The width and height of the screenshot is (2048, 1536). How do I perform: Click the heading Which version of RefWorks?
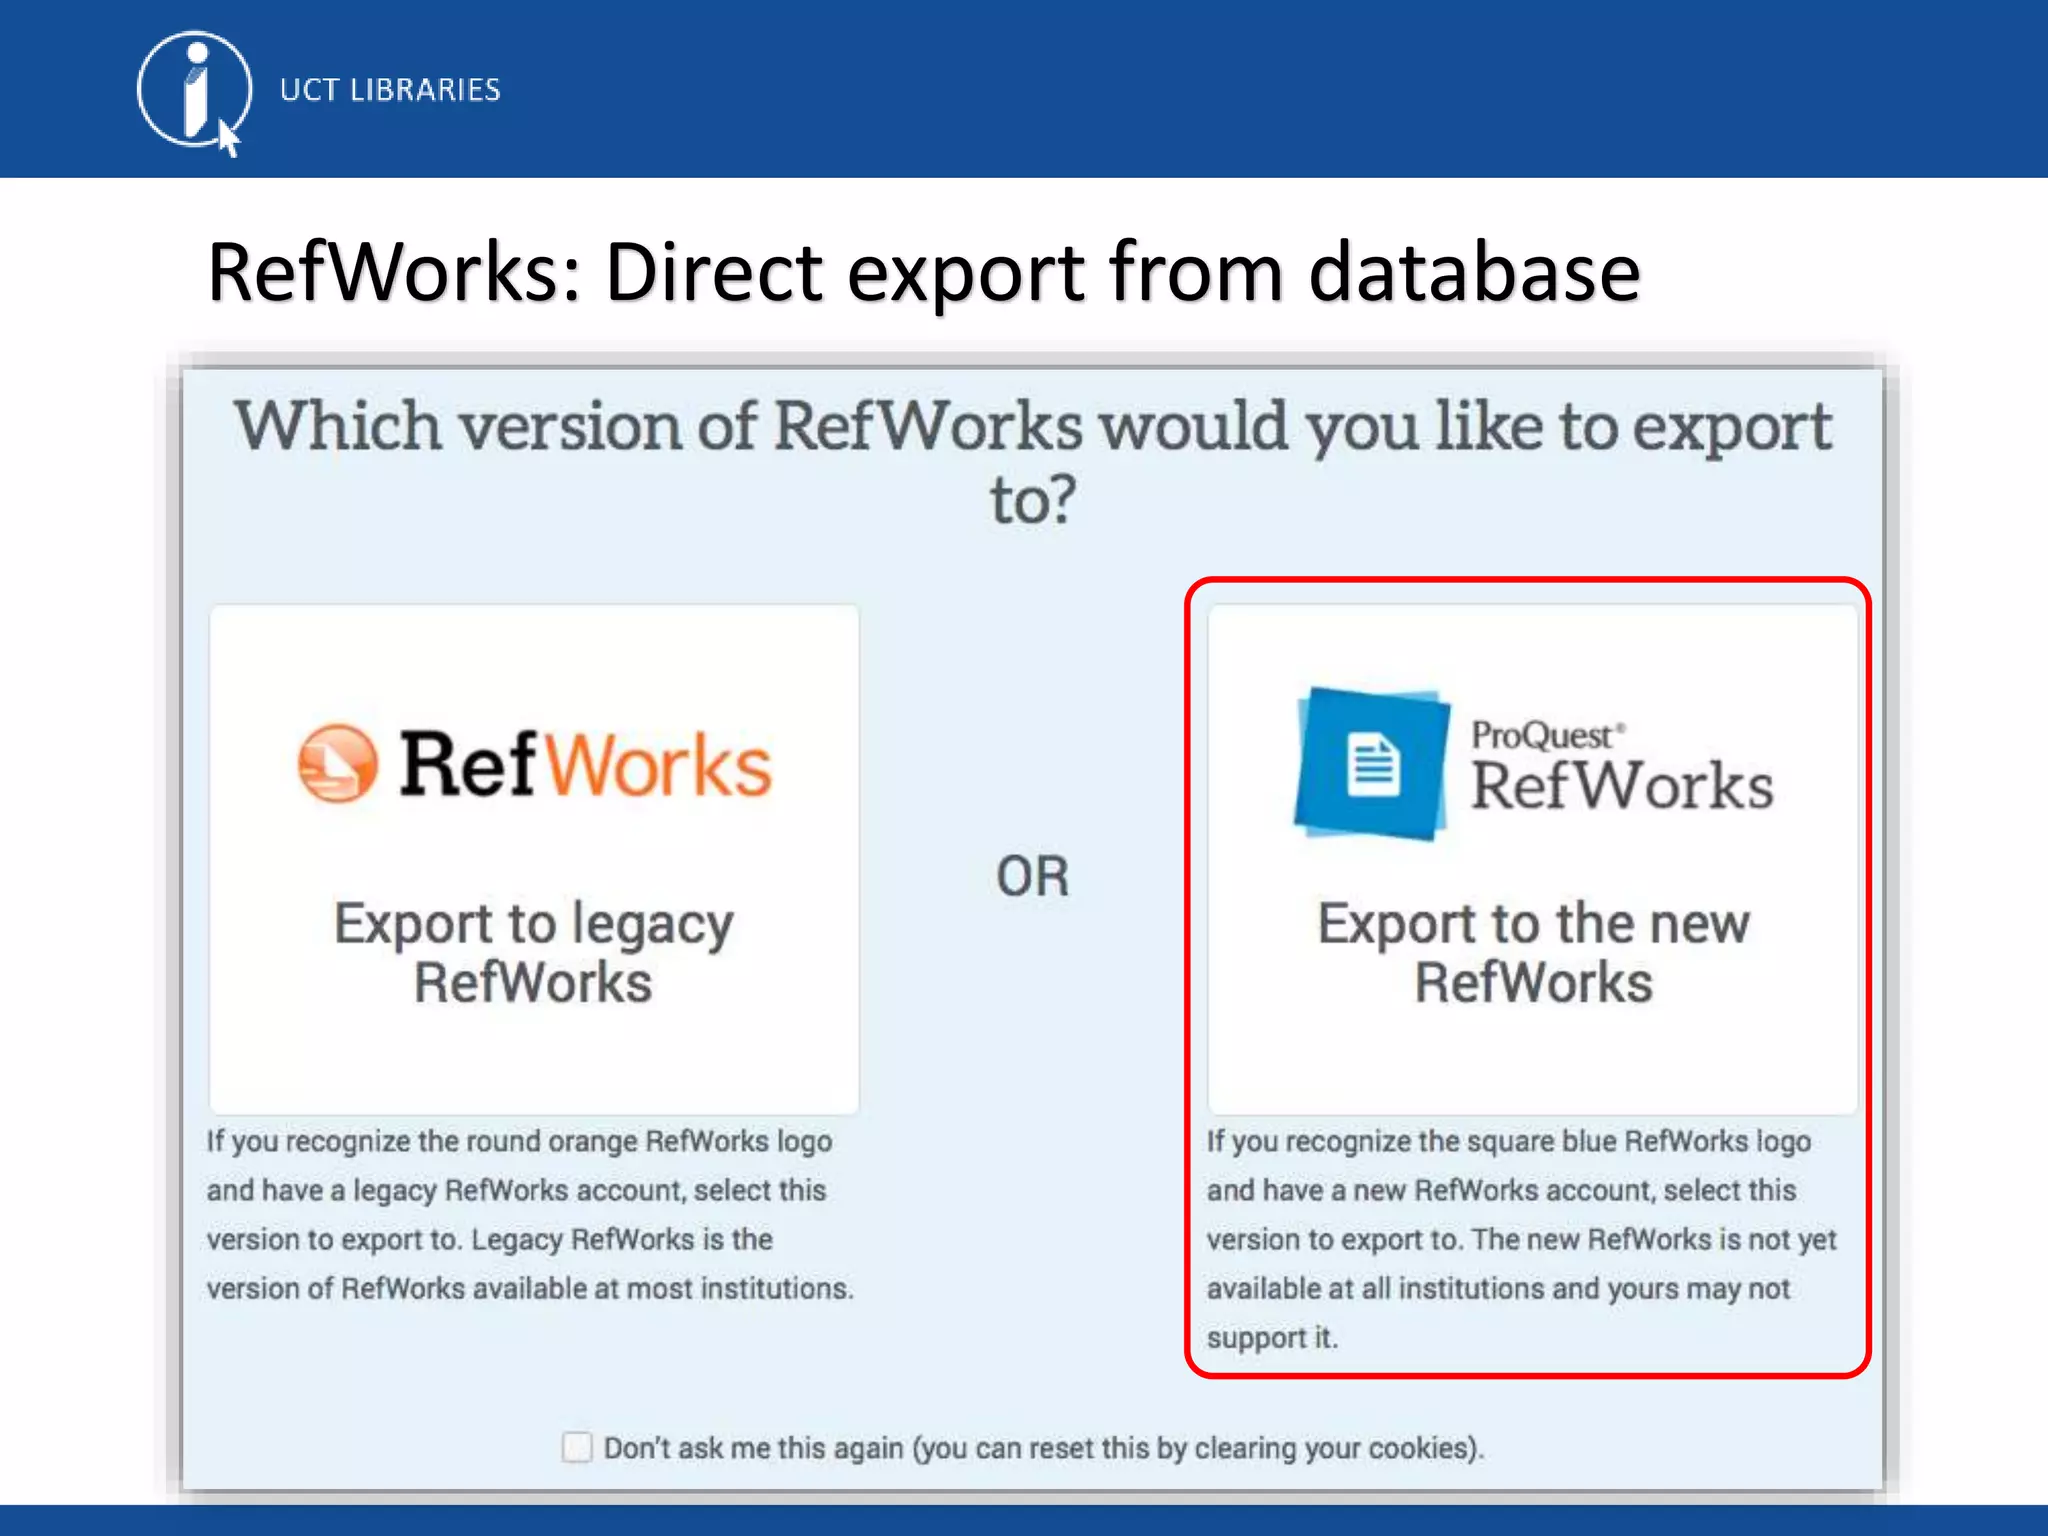coord(1033,461)
